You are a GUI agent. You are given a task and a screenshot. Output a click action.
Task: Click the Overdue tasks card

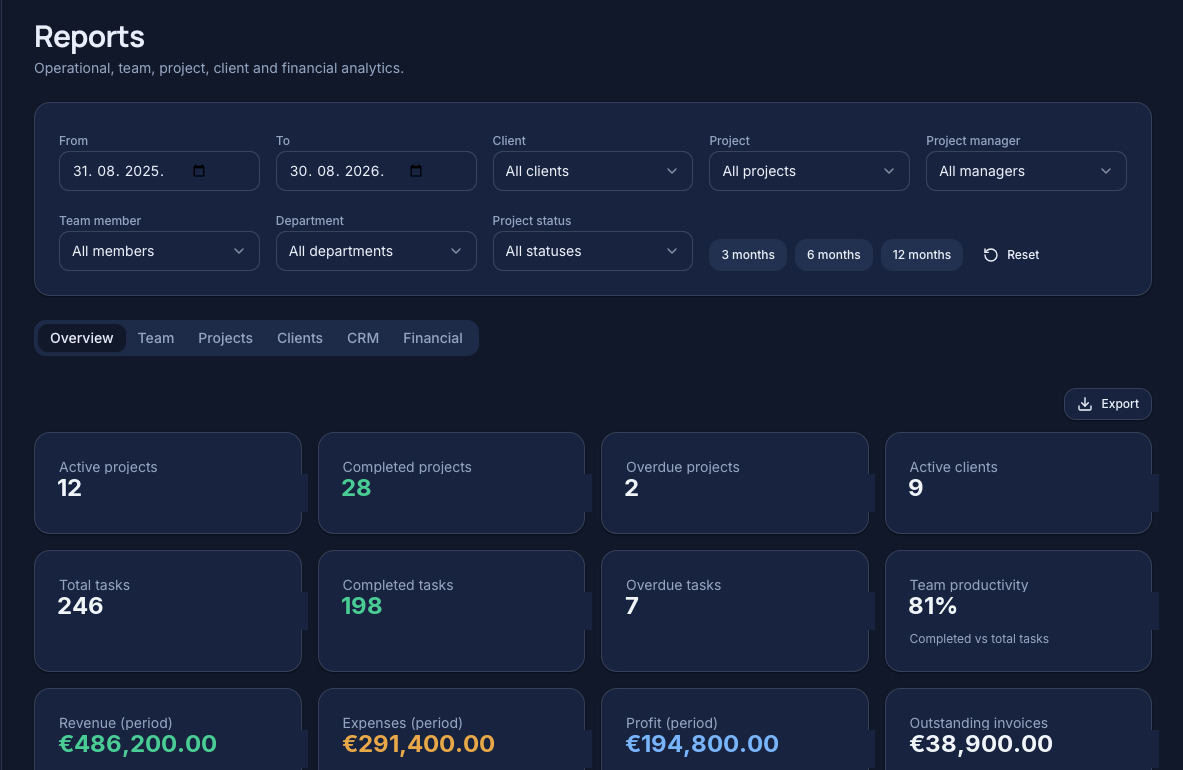[735, 611]
